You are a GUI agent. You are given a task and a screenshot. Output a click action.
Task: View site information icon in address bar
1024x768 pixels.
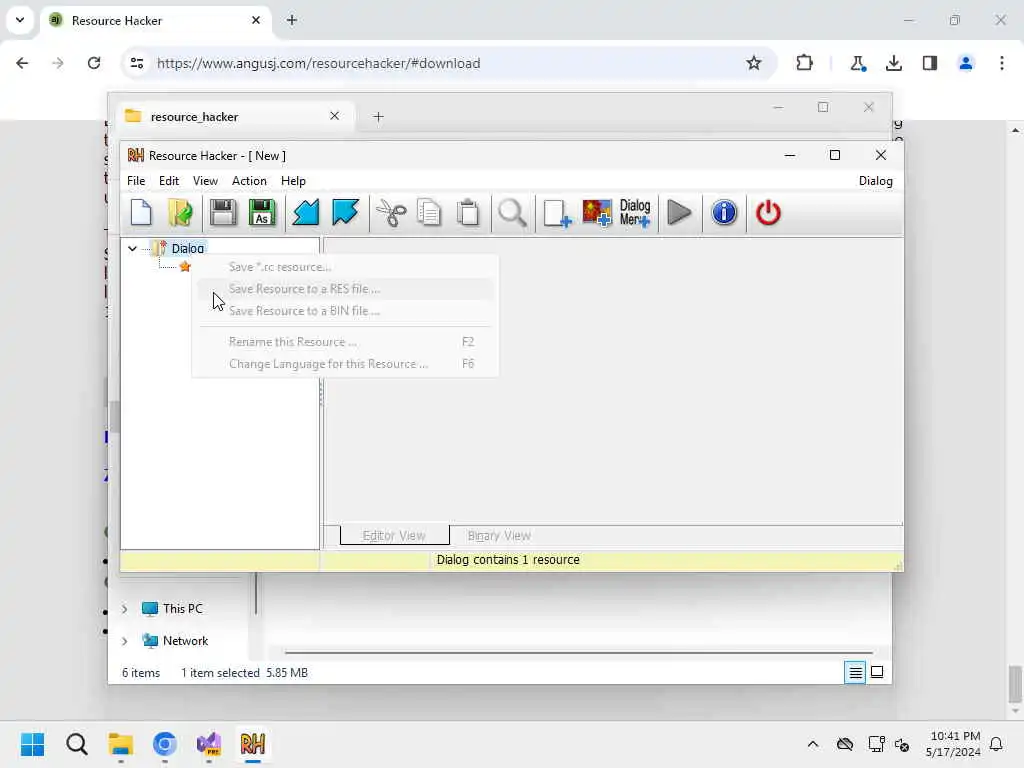[x=137, y=63]
